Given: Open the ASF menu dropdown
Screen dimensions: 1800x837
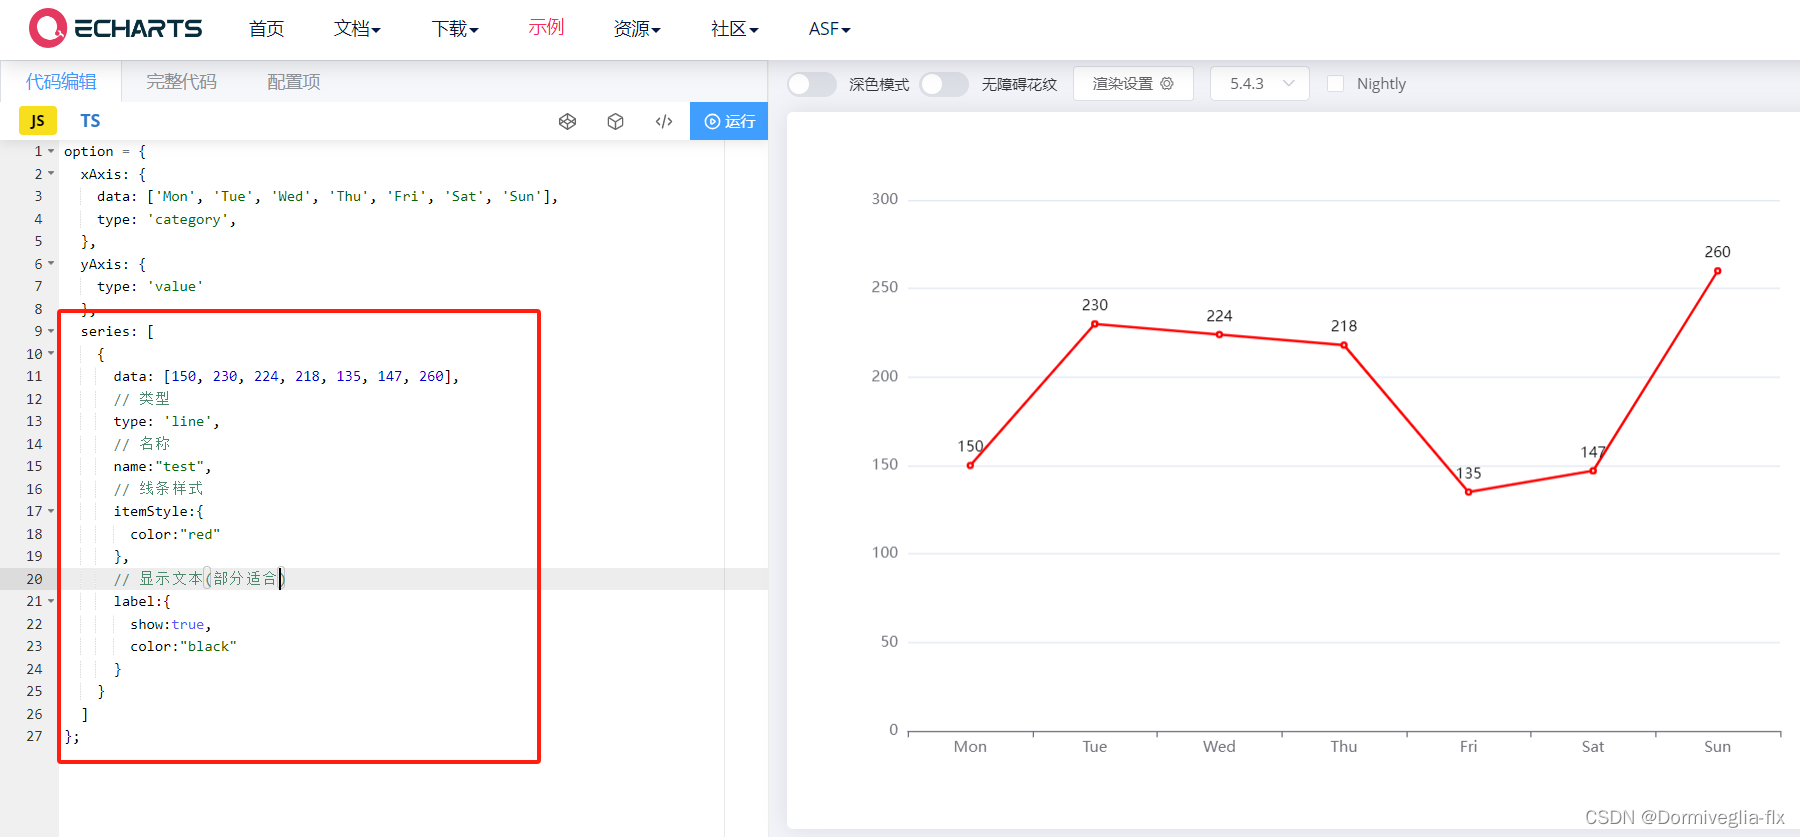Looking at the screenshot, I should click(x=829, y=29).
